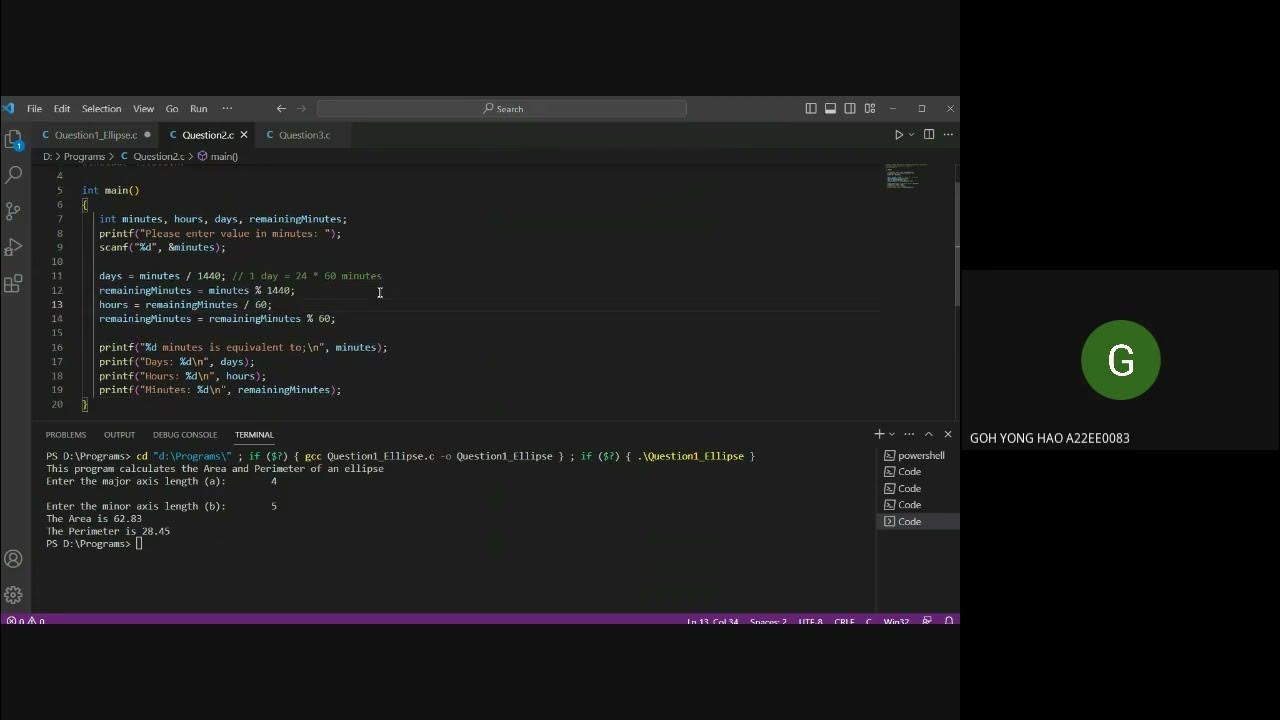Go forward with the navigation arrow
1280x720 pixels.
click(x=302, y=108)
